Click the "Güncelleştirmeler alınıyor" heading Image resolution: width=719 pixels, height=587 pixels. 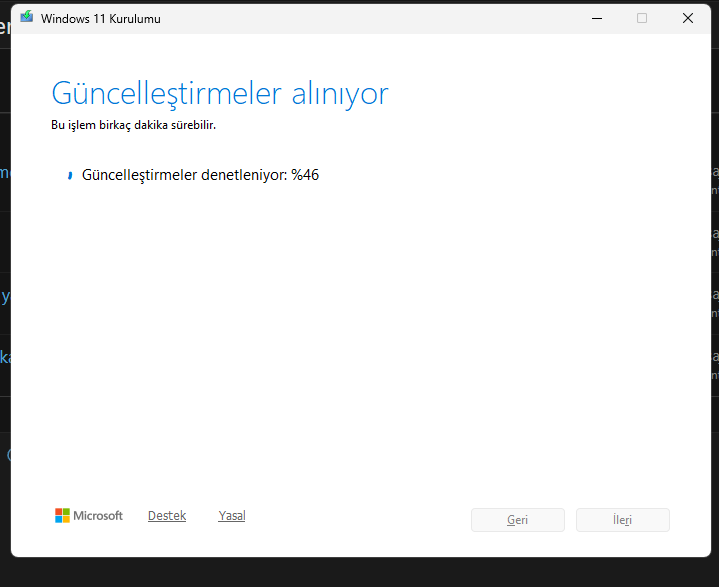220,94
